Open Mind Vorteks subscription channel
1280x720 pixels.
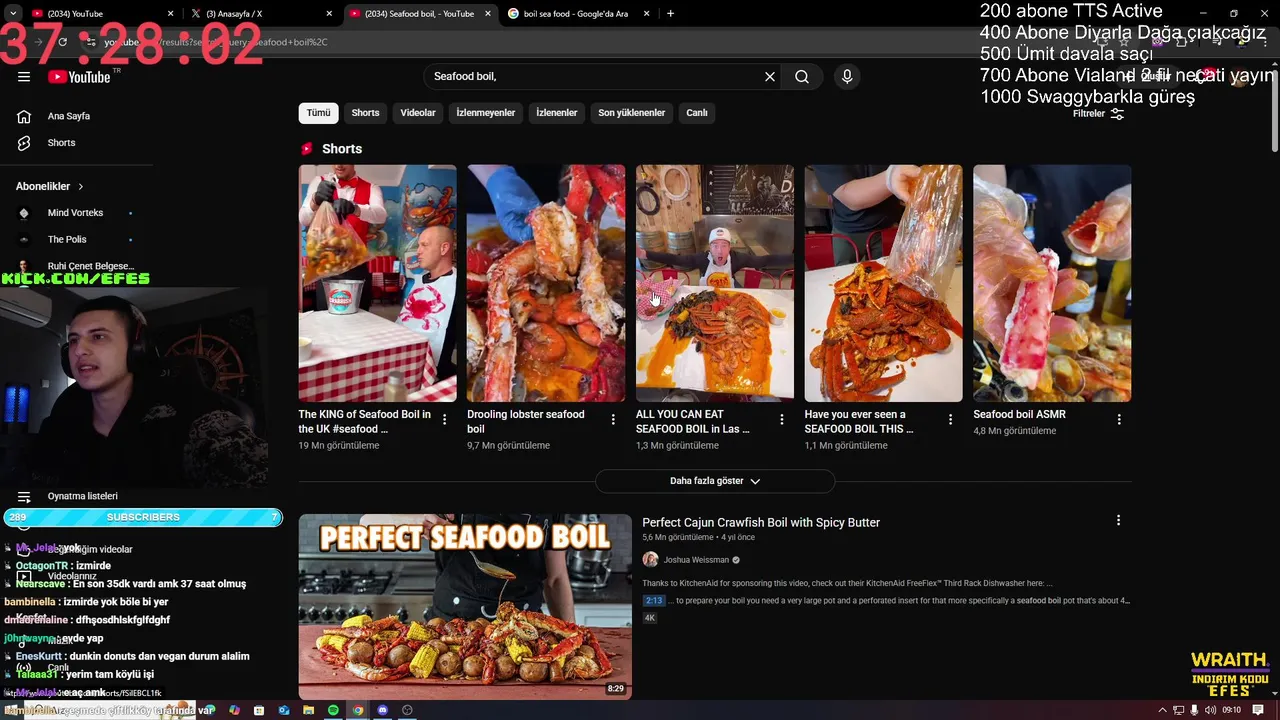[75, 213]
